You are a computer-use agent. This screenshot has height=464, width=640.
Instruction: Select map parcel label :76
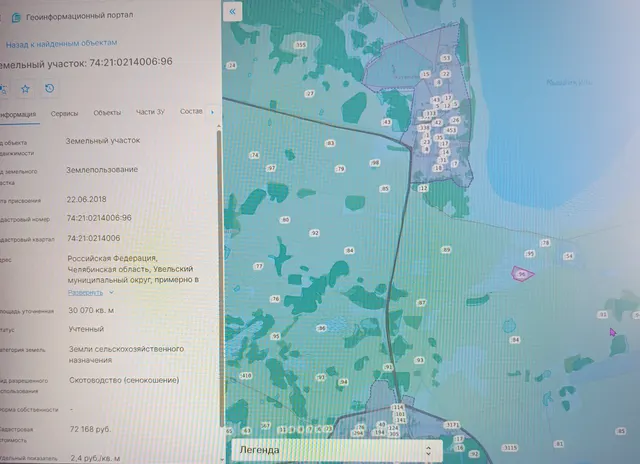click(x=275, y=299)
